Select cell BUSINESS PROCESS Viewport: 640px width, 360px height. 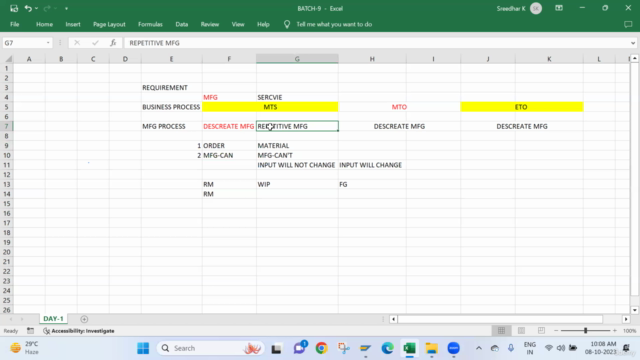tap(171, 107)
